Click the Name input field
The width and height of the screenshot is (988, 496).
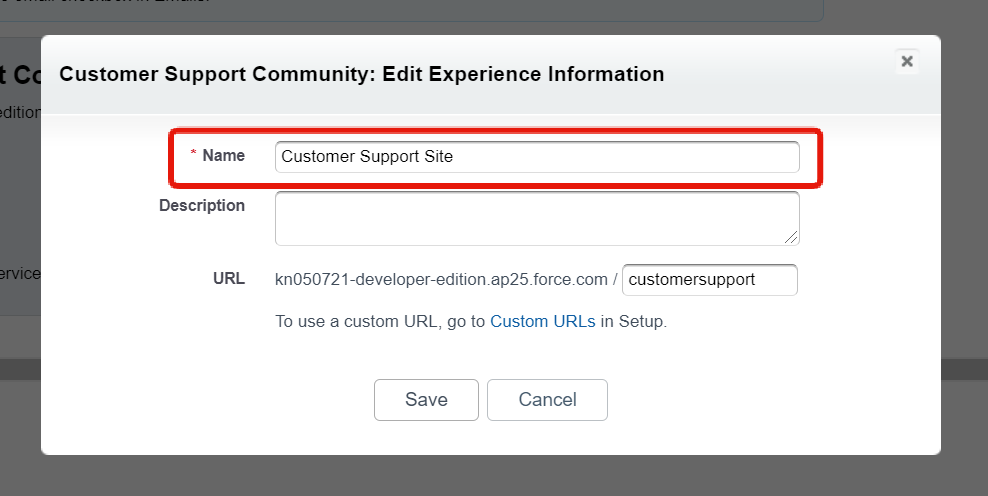(x=537, y=156)
